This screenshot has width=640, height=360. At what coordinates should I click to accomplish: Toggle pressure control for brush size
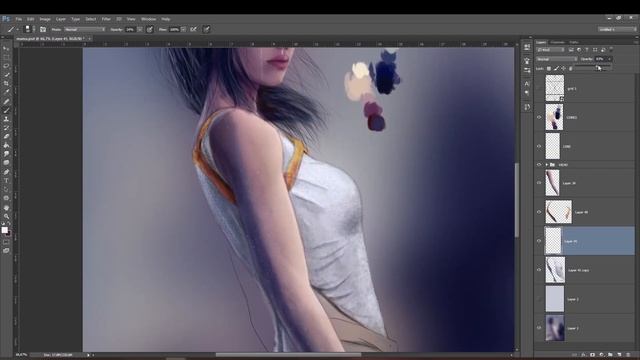tap(206, 29)
